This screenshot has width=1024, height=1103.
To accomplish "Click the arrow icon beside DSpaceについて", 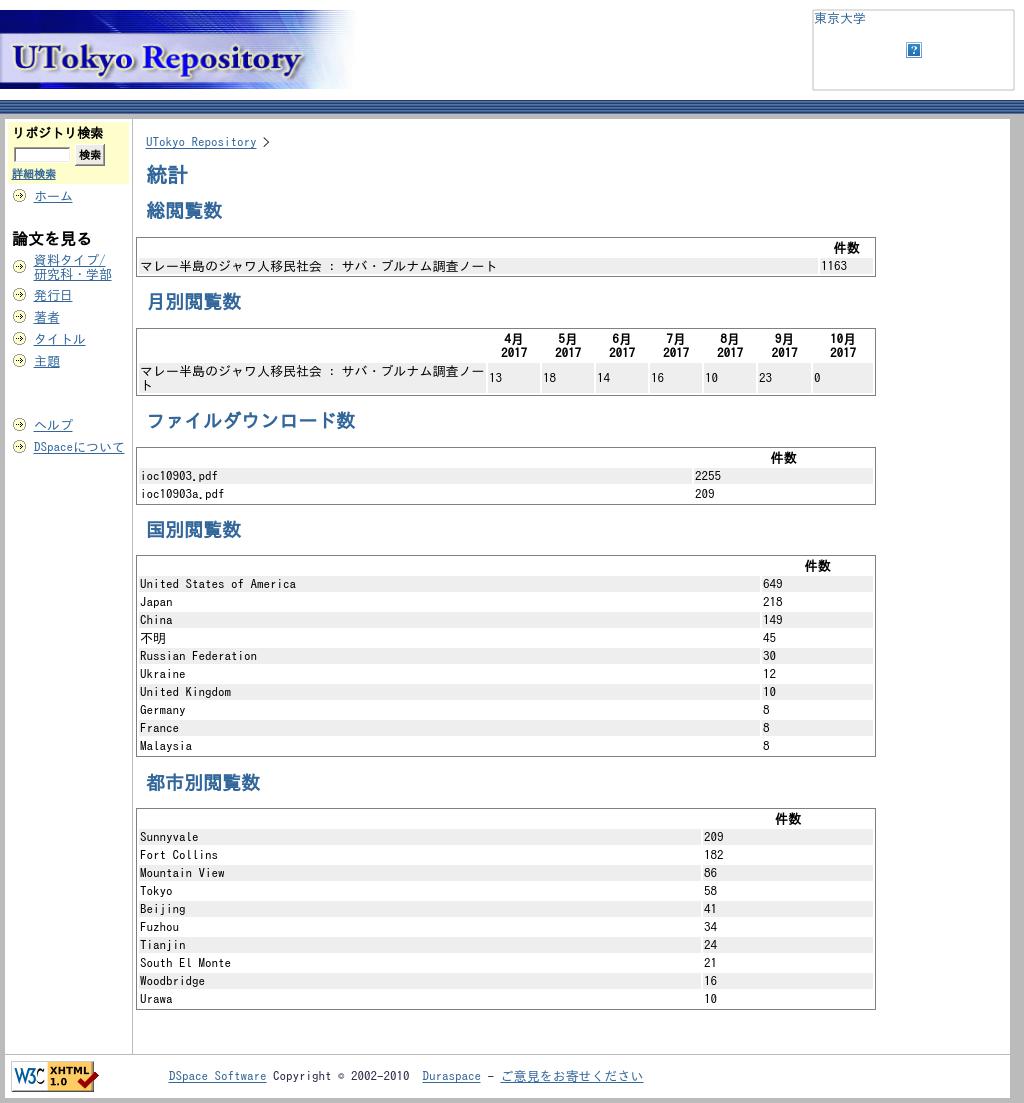I will coord(20,447).
